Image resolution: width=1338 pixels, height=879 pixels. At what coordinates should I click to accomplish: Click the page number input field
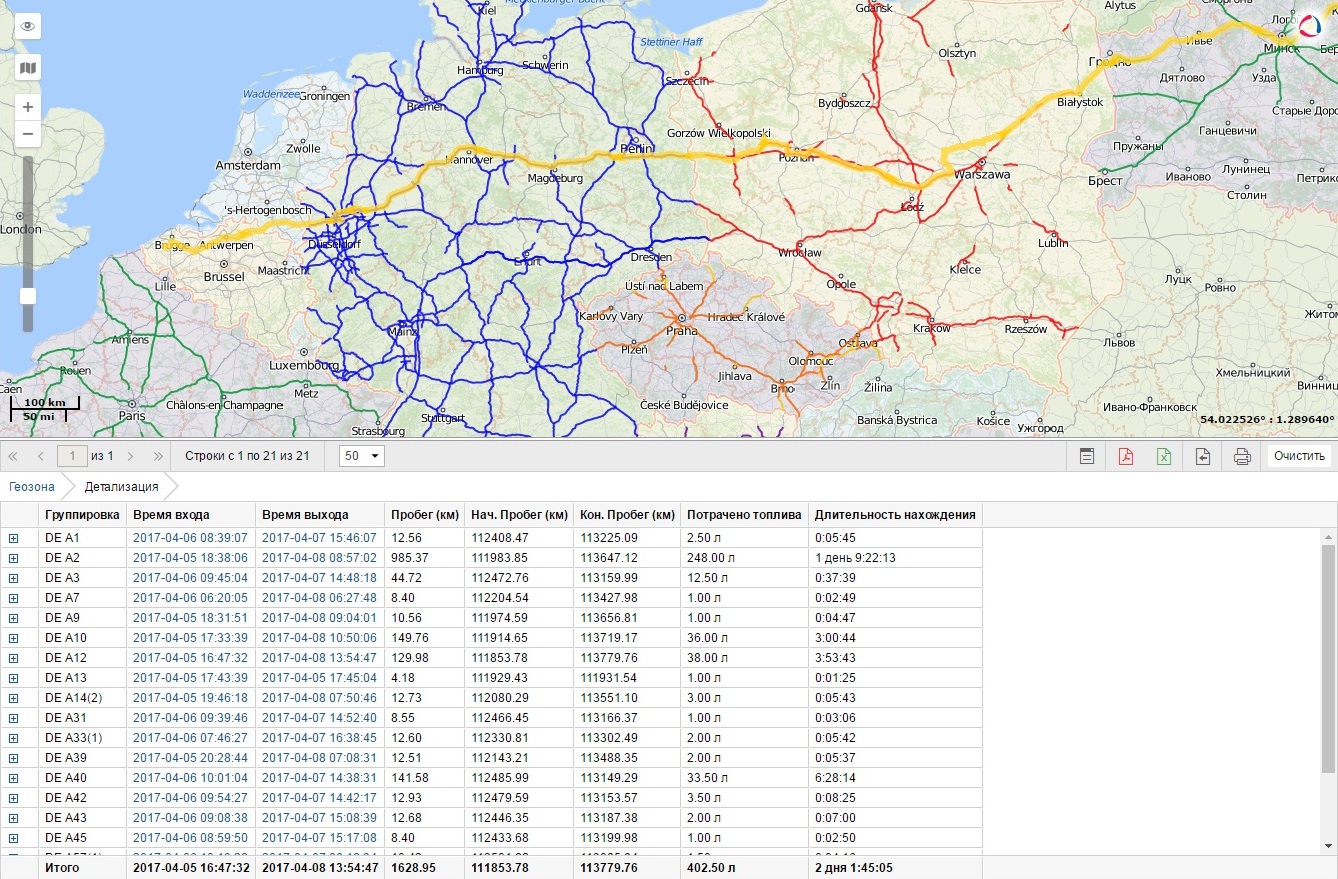tap(72, 457)
